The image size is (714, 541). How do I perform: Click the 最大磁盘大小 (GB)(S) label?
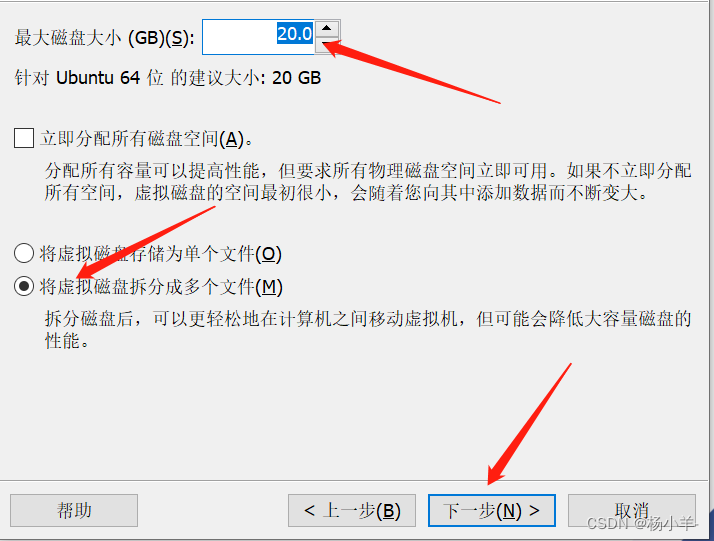104,38
